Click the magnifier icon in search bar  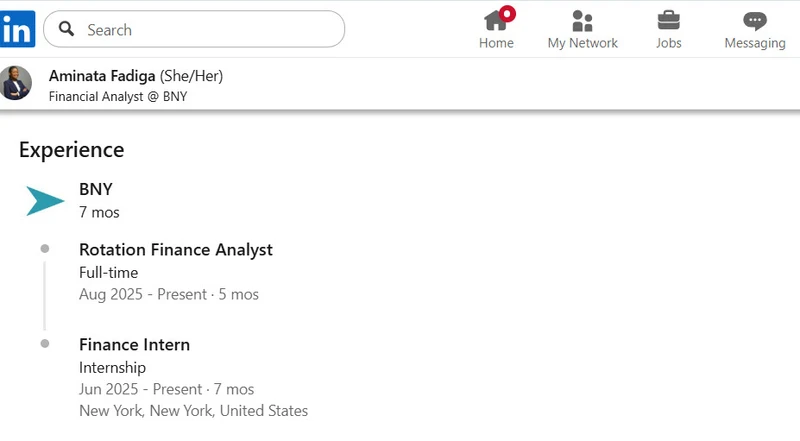66,29
